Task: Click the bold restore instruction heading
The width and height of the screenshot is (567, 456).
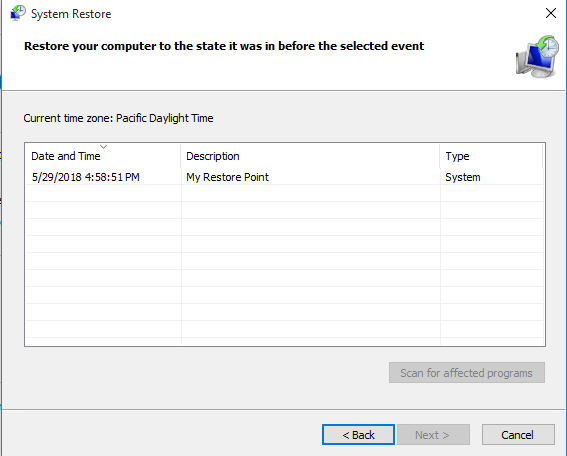Action: tap(224, 46)
